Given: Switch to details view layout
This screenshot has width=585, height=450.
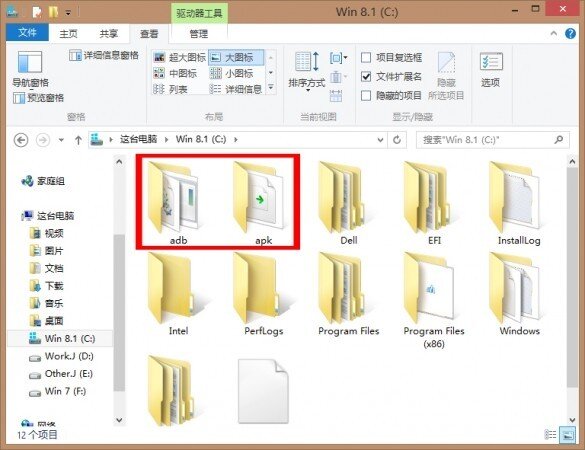Looking at the screenshot, I should [236, 89].
